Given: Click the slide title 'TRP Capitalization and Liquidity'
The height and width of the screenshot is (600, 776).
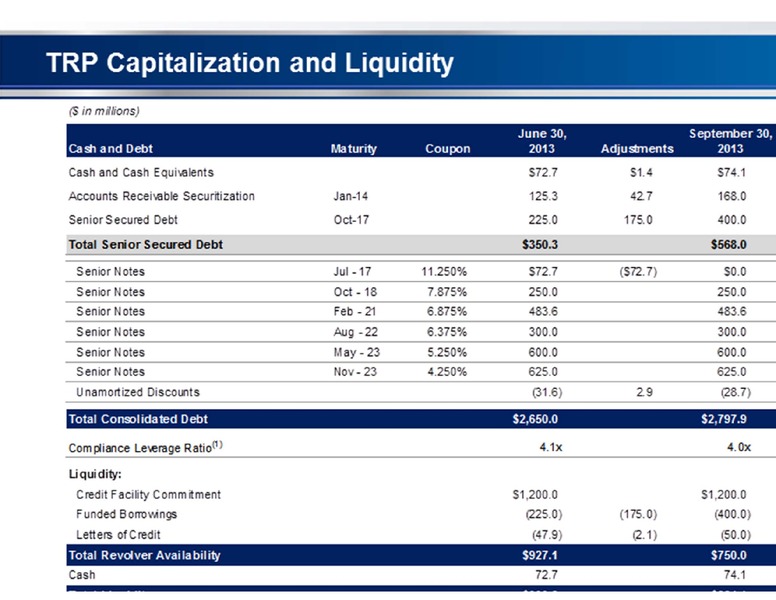Looking at the screenshot, I should pos(250,63).
